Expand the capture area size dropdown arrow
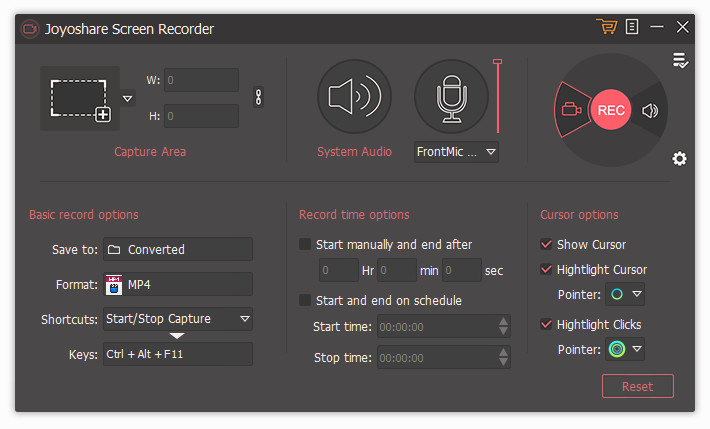Viewport: 710px width, 429px height. (x=128, y=98)
